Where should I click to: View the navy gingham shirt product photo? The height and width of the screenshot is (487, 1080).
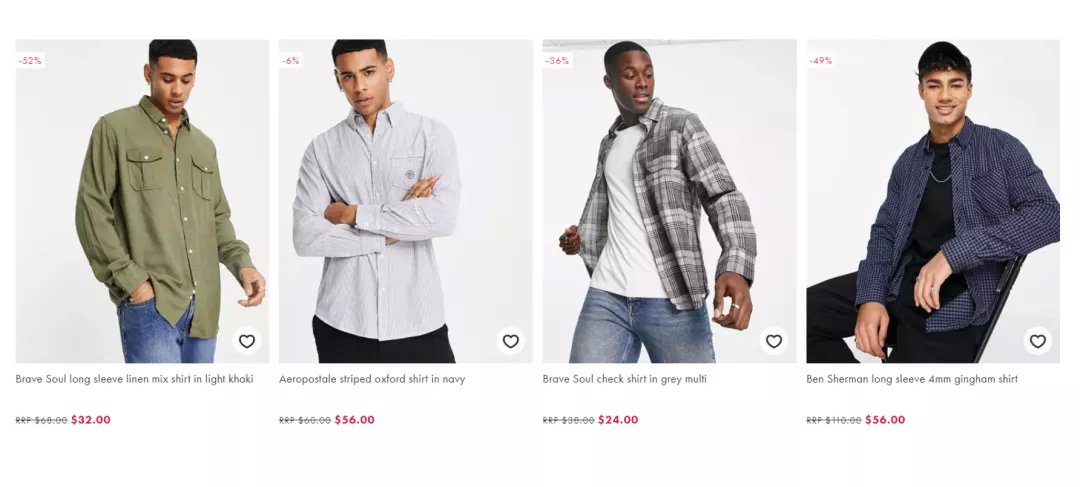click(933, 201)
